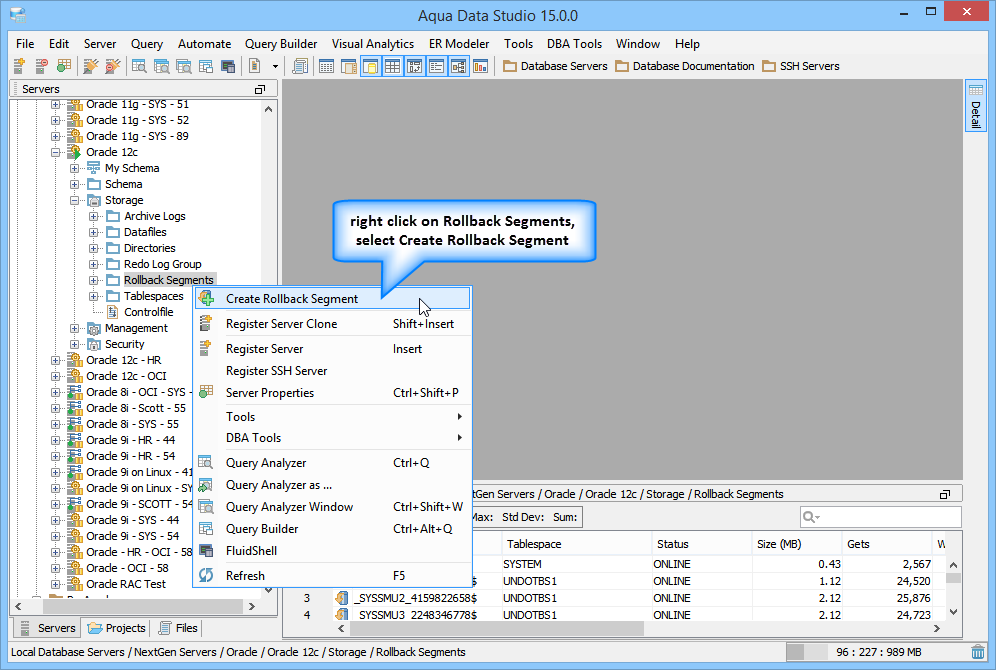Open the File menu
This screenshot has width=996, height=670.
[x=25, y=44]
